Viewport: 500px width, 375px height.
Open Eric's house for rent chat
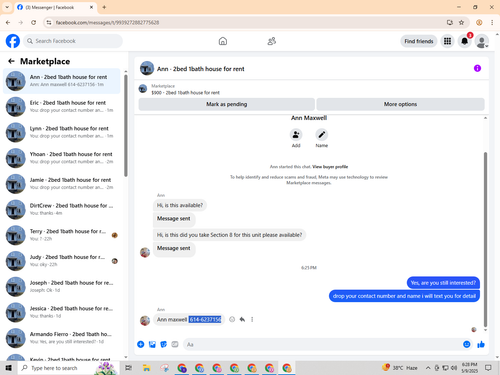(x=62, y=106)
